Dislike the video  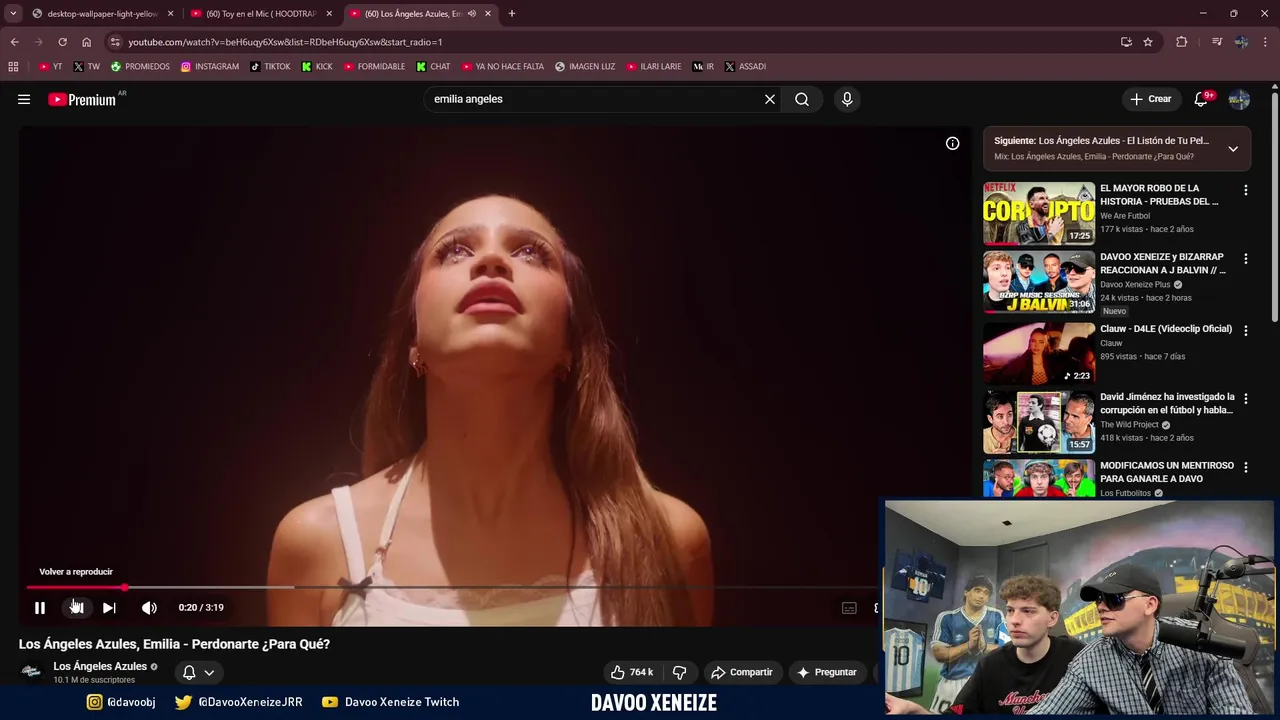(680, 672)
